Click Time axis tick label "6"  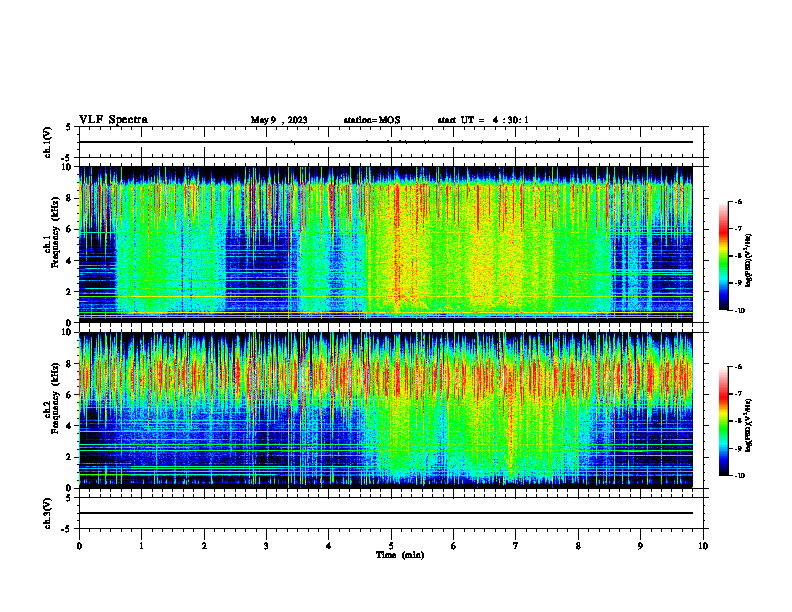[x=454, y=546]
